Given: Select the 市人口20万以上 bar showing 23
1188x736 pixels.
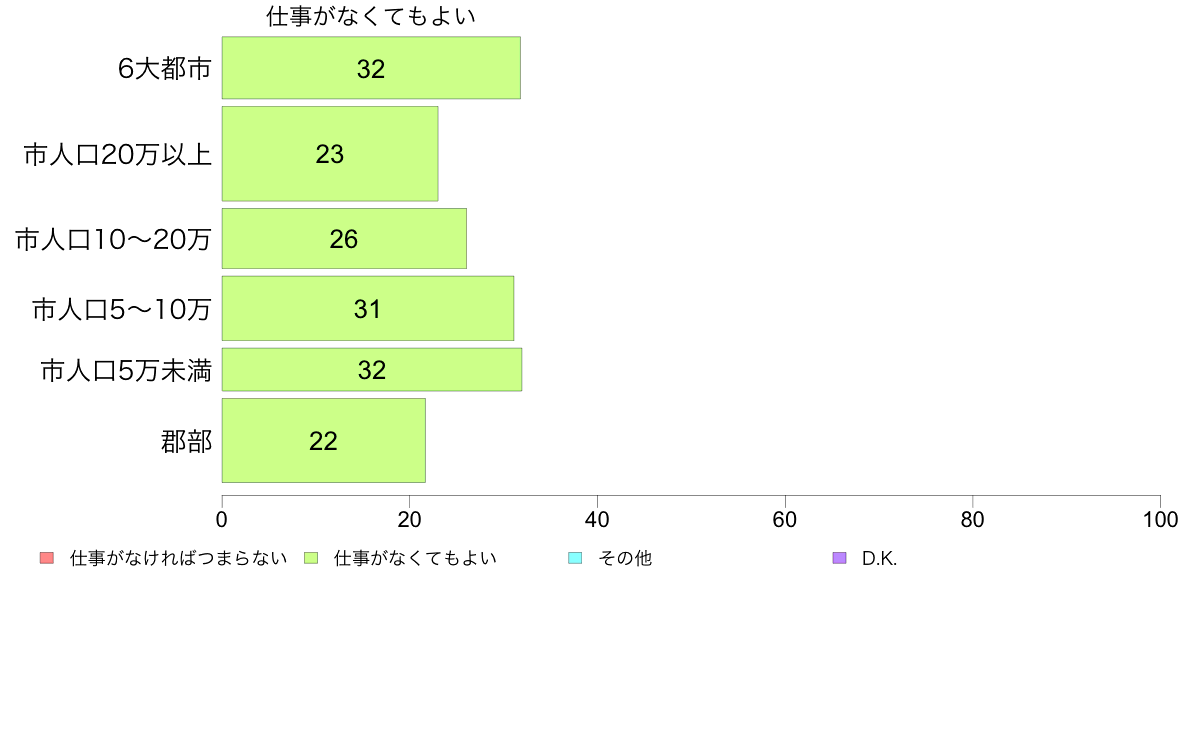Looking at the screenshot, I should click(x=330, y=154).
